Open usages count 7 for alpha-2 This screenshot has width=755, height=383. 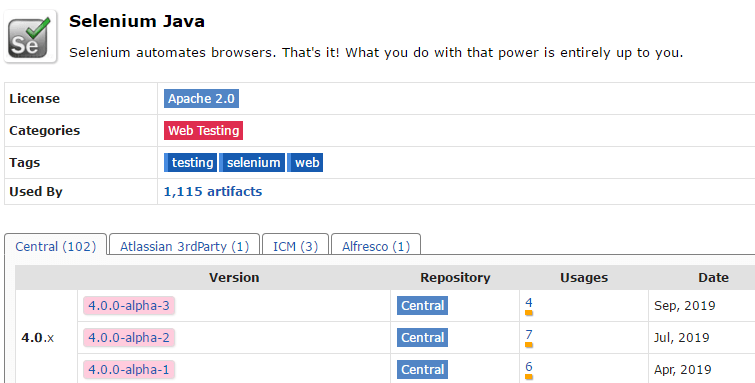click(x=529, y=334)
